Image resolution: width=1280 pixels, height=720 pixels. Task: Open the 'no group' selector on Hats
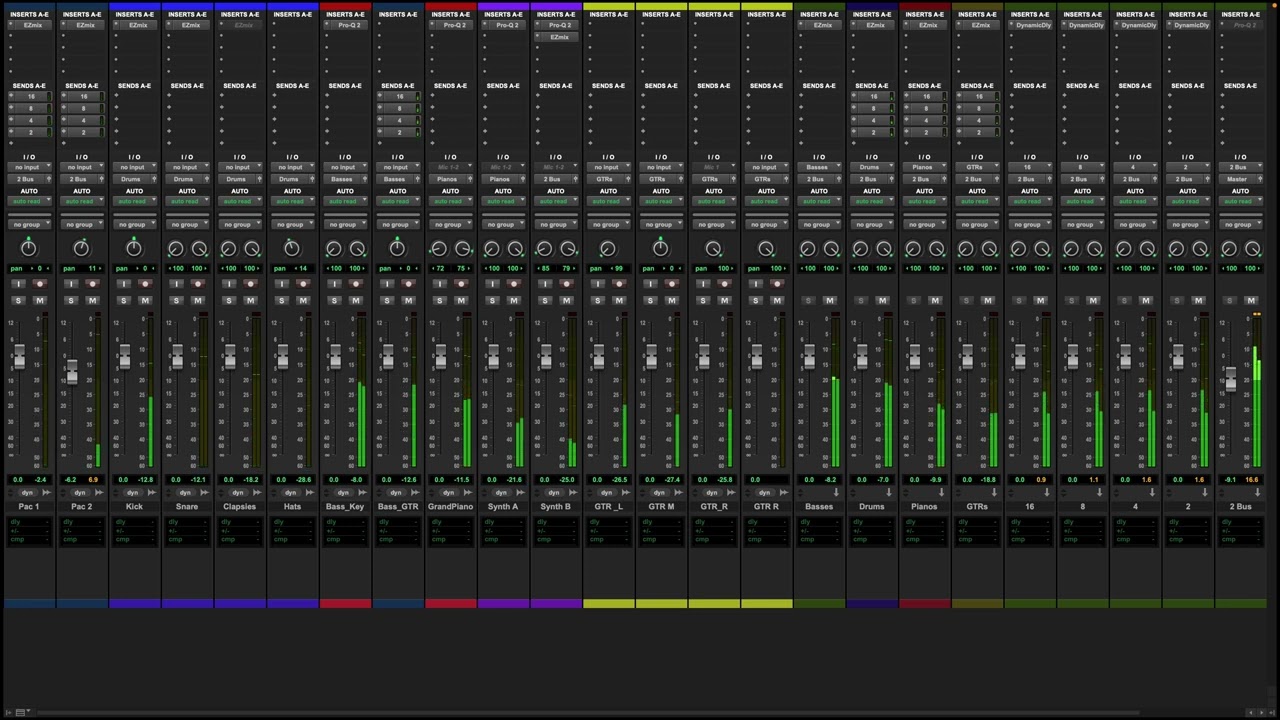(x=292, y=224)
